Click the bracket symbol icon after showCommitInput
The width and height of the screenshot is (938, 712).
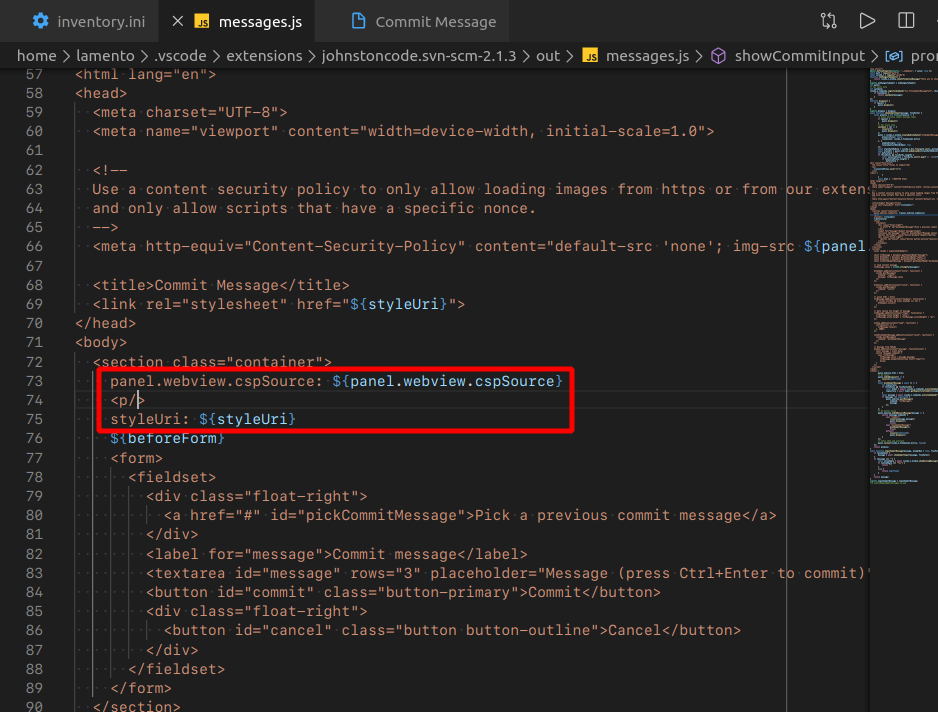tap(893, 56)
